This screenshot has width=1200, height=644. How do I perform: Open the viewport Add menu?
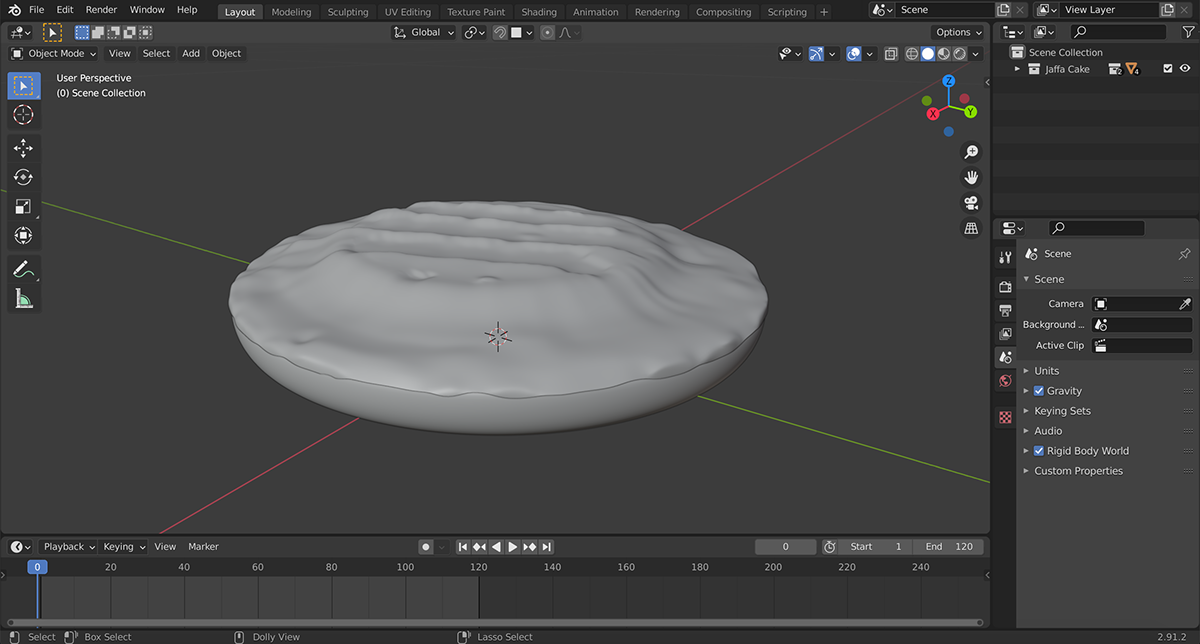pos(191,53)
